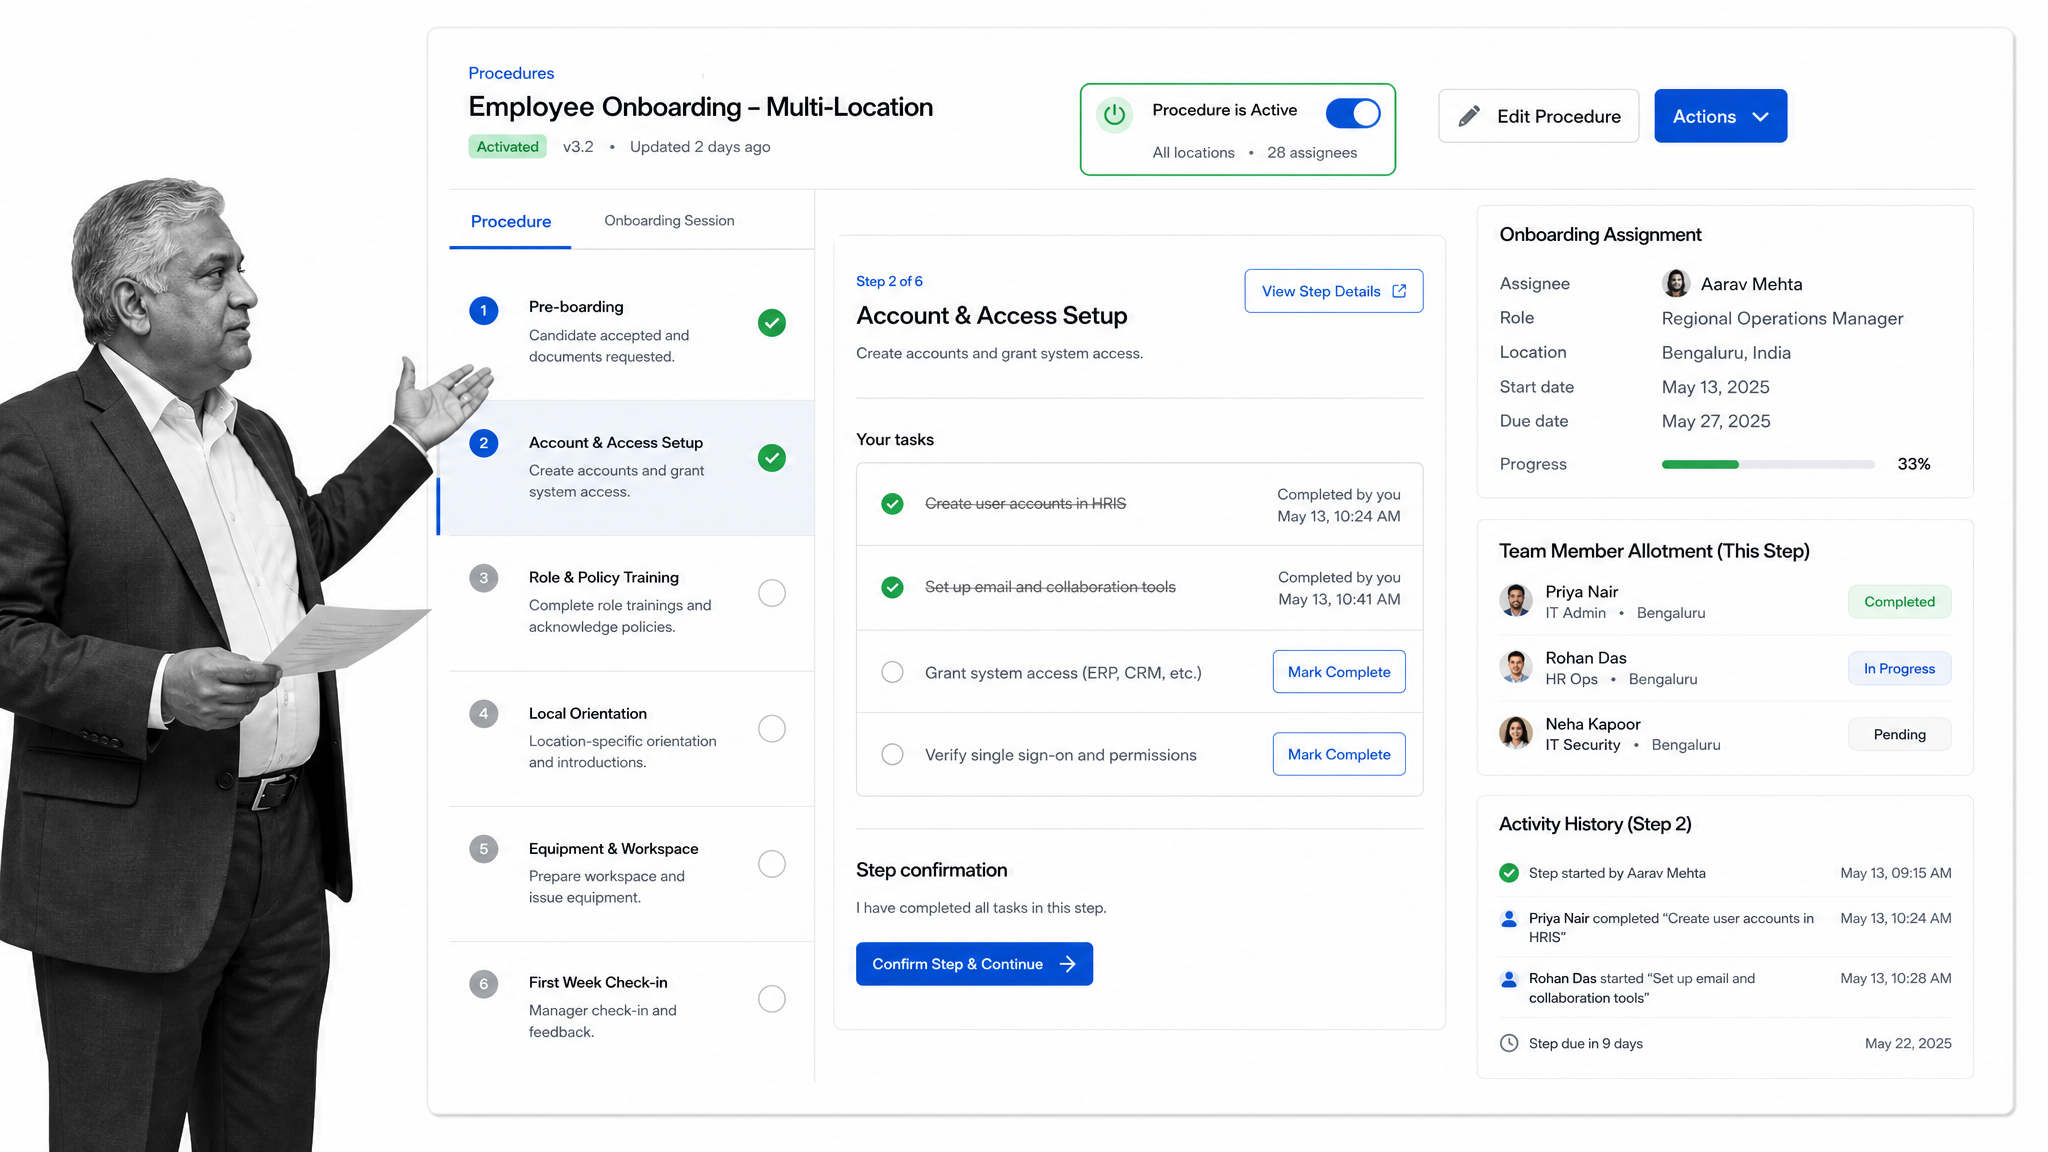The width and height of the screenshot is (2048, 1152).
Task: Click the arrow icon on Confirm Step & Continue
Action: [x=1068, y=964]
